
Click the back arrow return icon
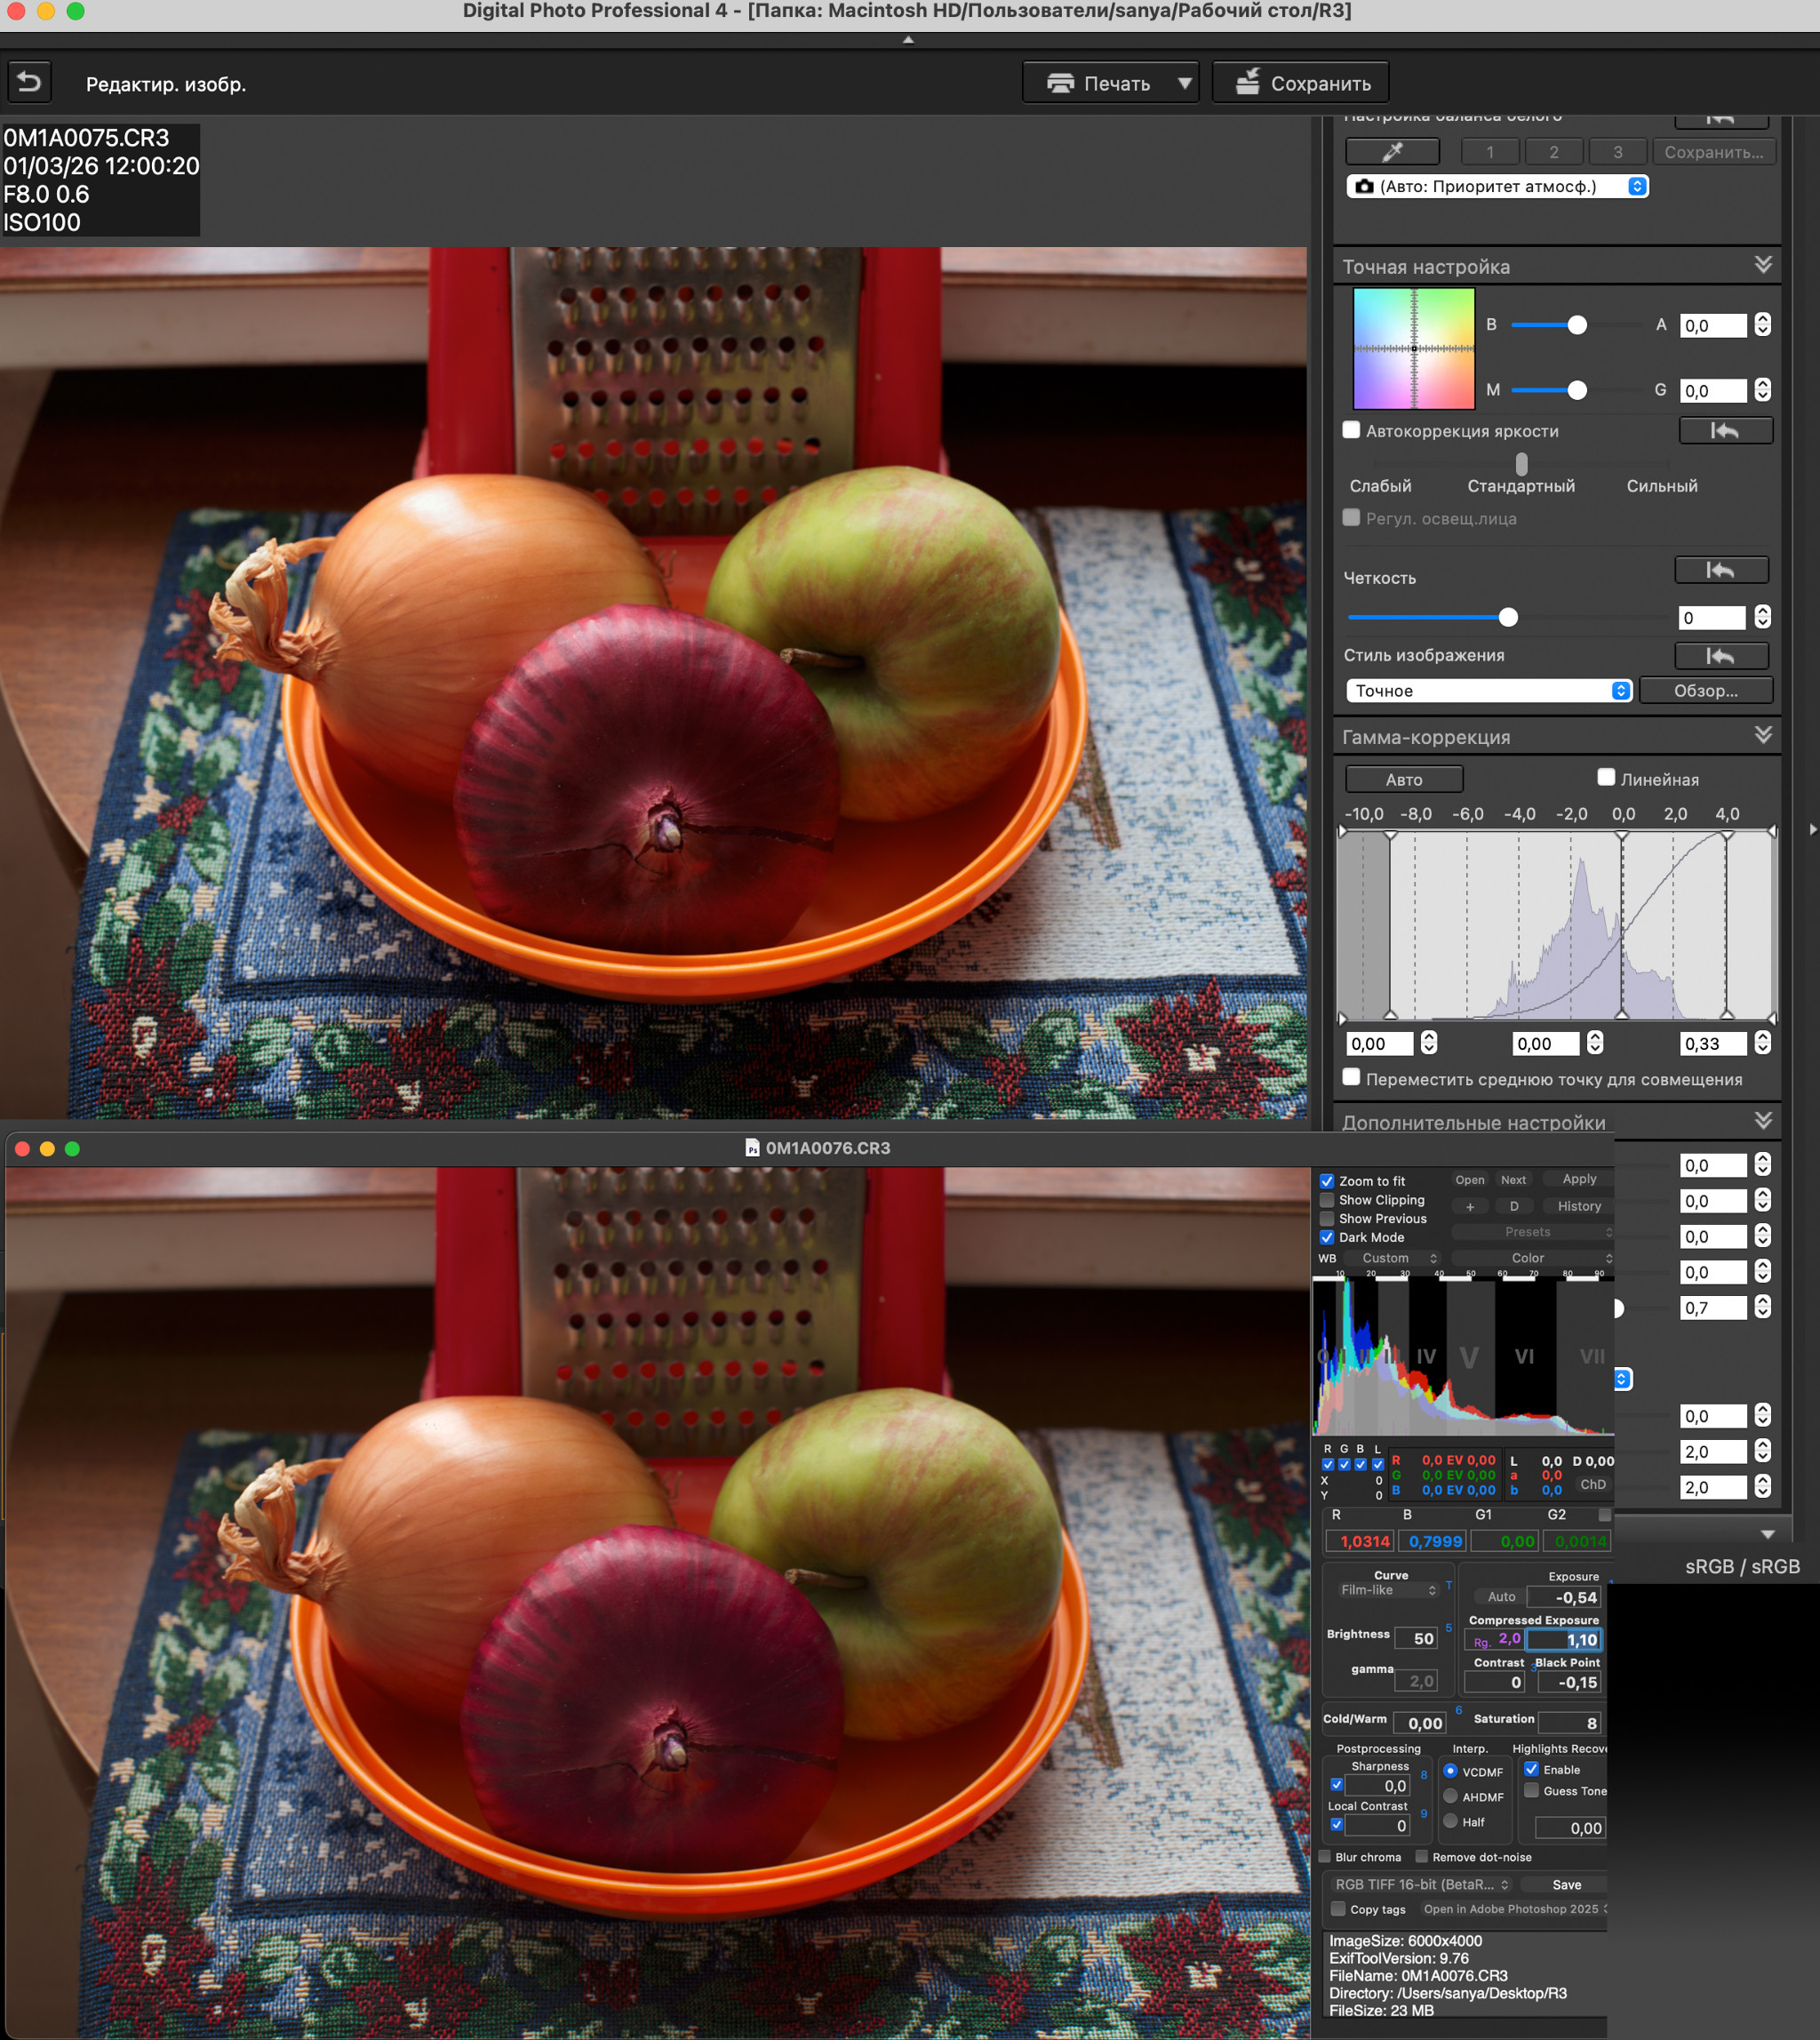(x=29, y=82)
